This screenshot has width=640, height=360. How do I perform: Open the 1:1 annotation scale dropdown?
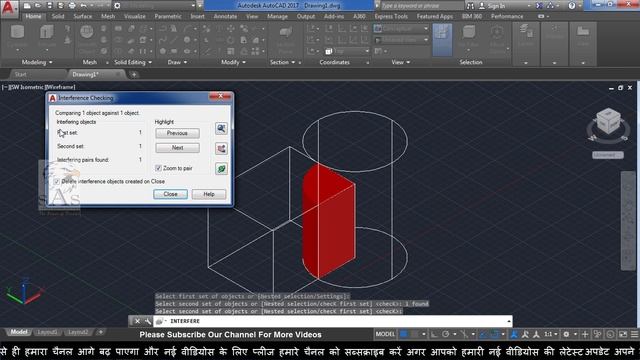coord(551,334)
